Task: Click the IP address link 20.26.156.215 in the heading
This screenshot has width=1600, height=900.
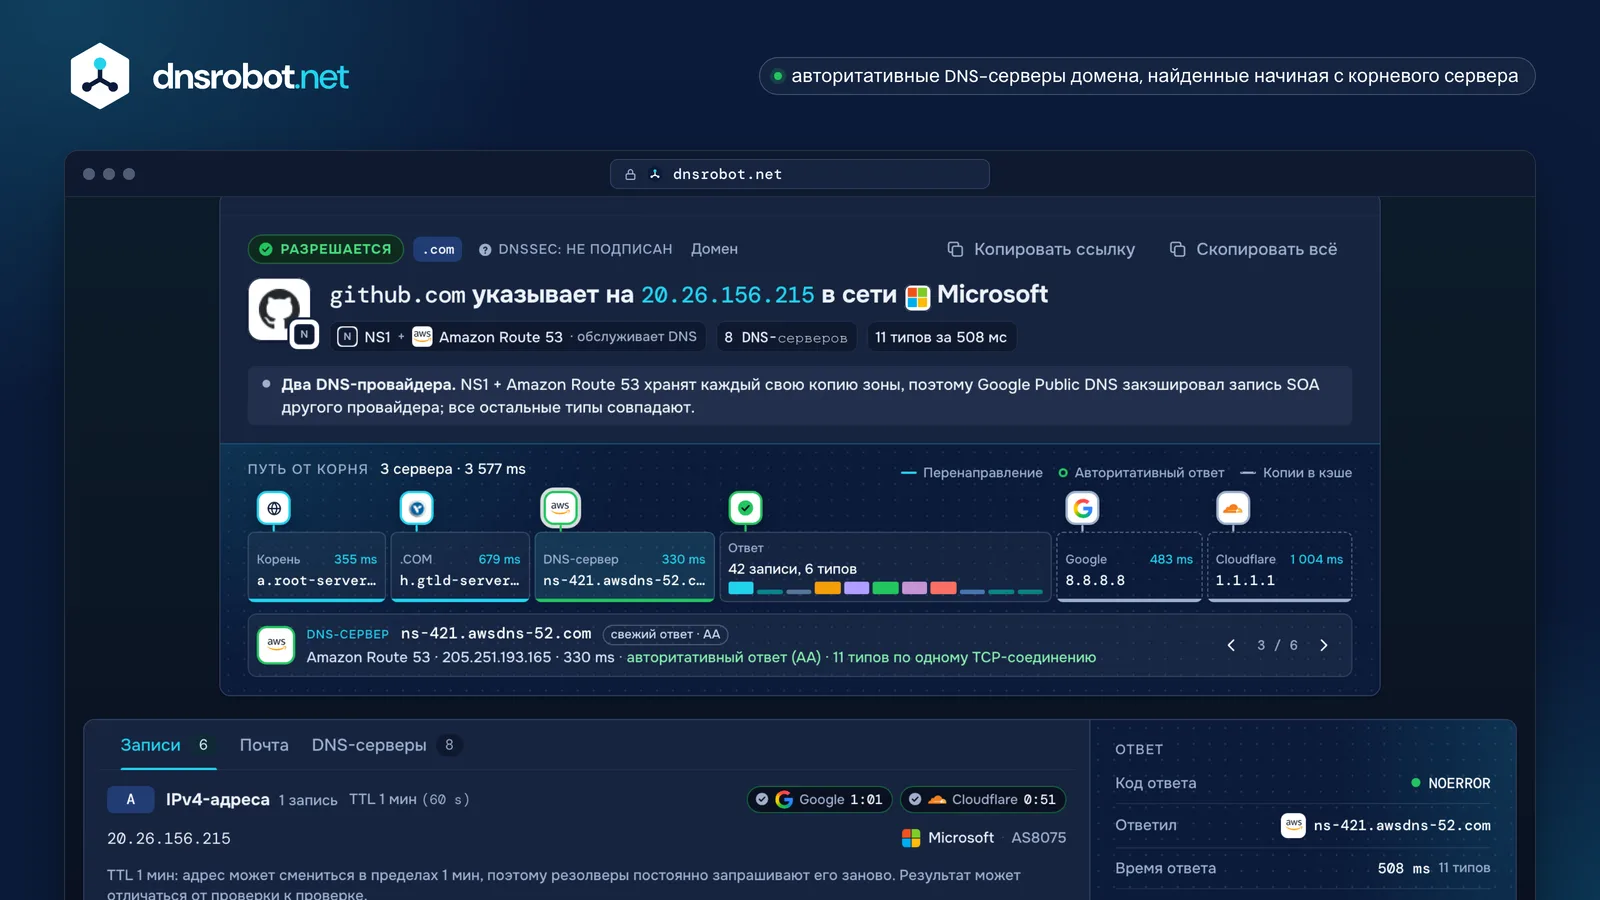Action: pyautogui.click(x=727, y=295)
